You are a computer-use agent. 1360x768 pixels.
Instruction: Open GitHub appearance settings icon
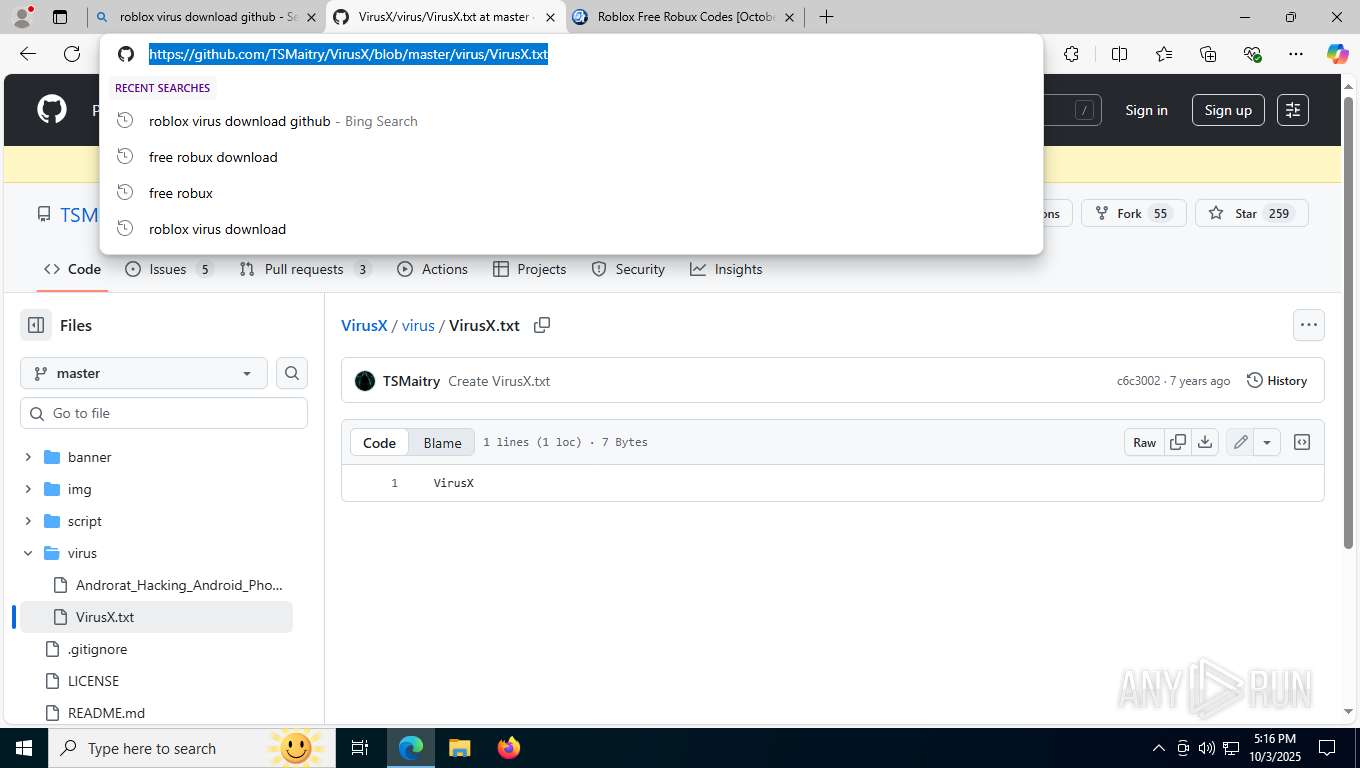(1293, 110)
